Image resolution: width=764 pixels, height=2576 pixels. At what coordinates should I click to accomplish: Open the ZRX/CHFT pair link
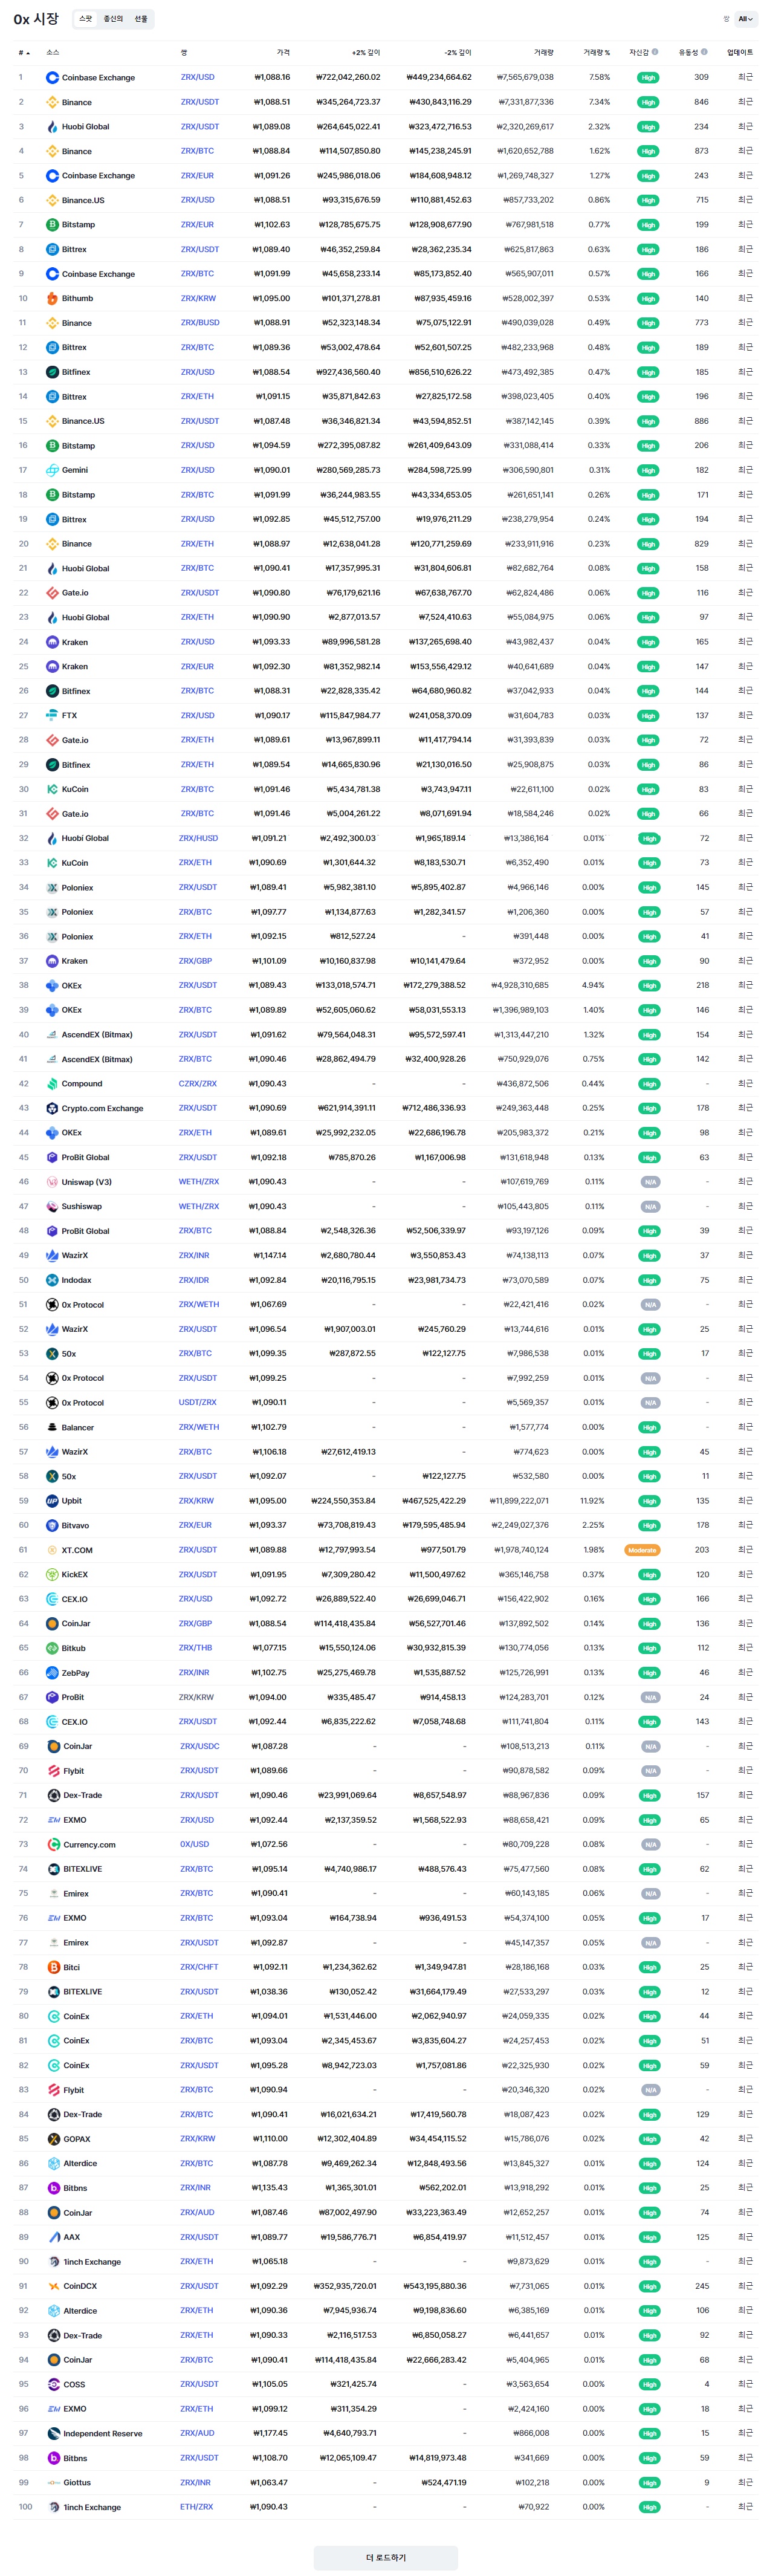coord(199,1967)
